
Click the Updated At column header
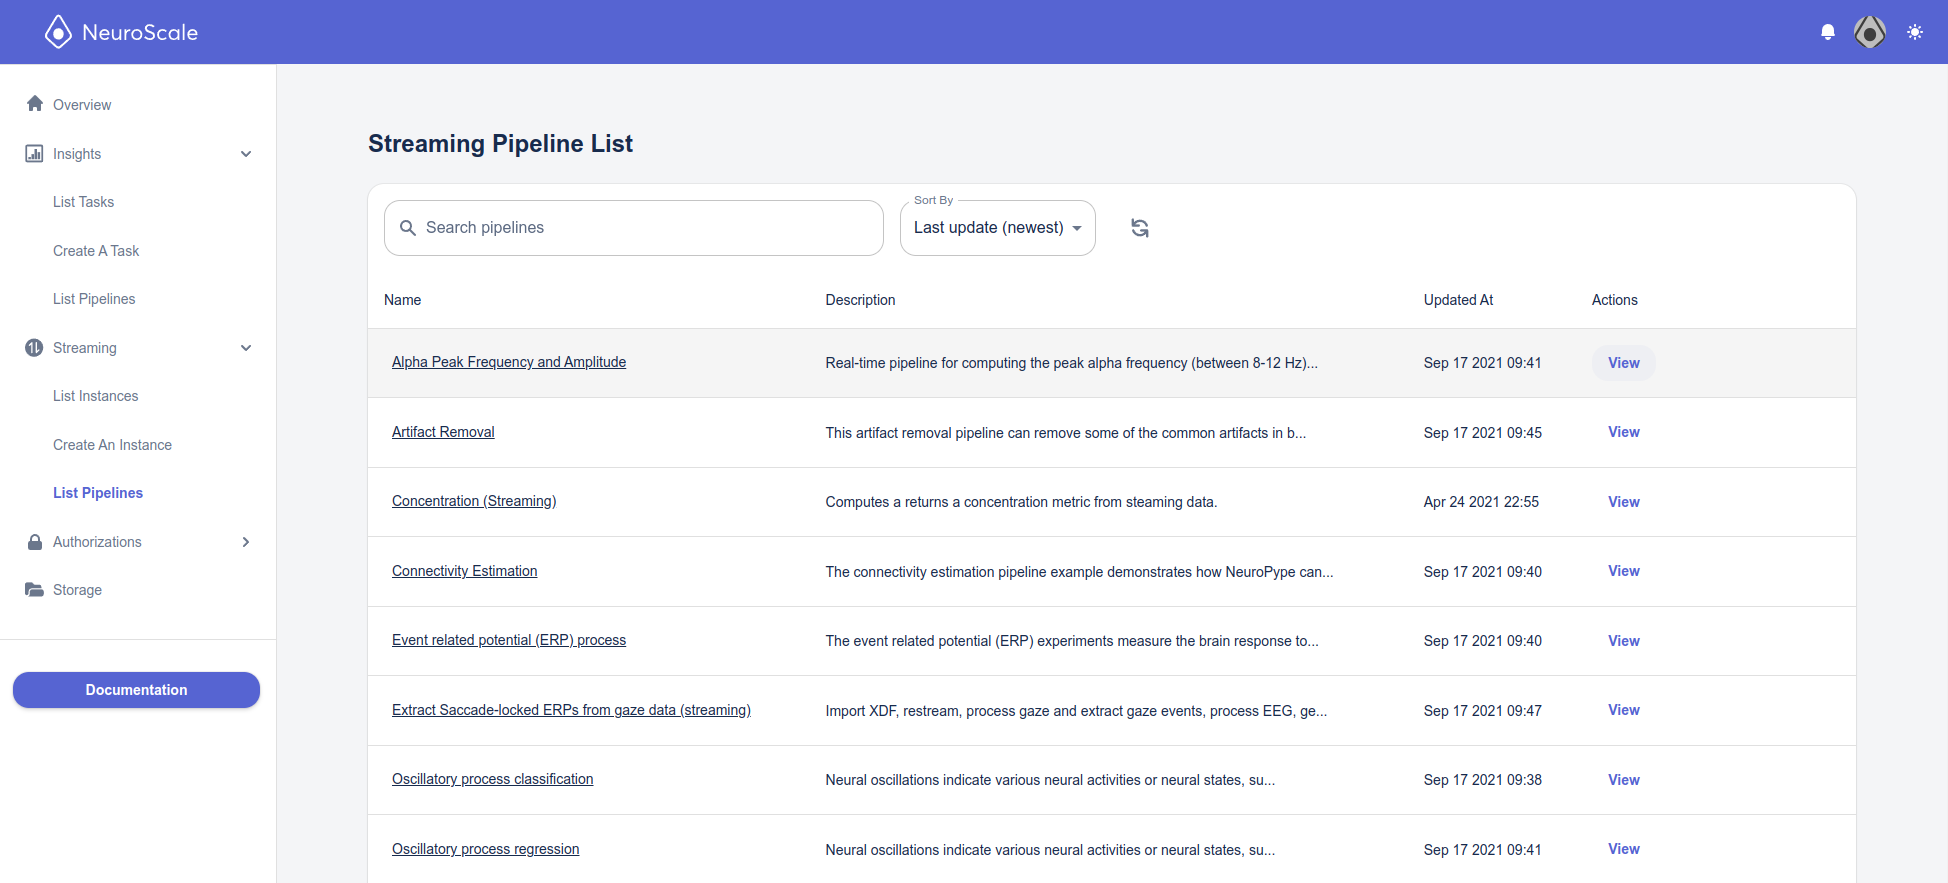coord(1458,300)
